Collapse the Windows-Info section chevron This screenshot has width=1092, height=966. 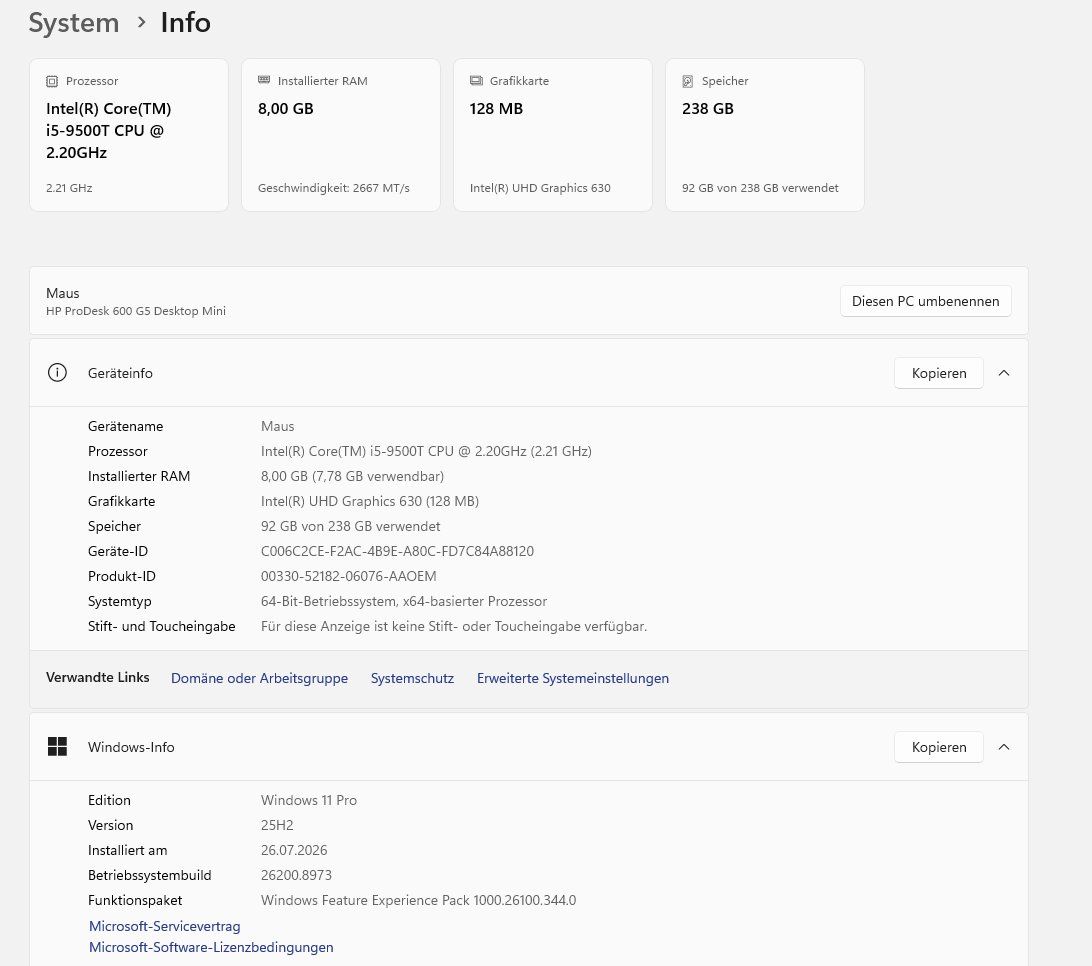coord(1004,747)
